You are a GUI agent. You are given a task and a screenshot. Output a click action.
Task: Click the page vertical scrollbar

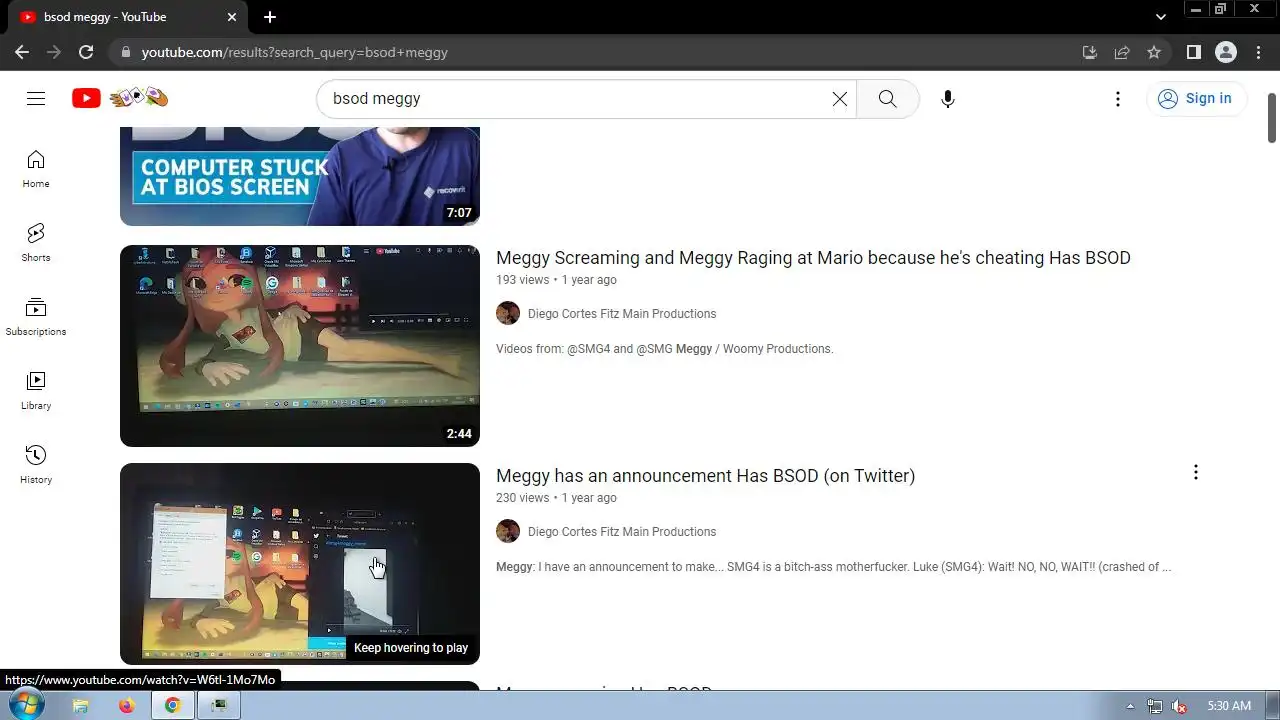coord(1272,120)
